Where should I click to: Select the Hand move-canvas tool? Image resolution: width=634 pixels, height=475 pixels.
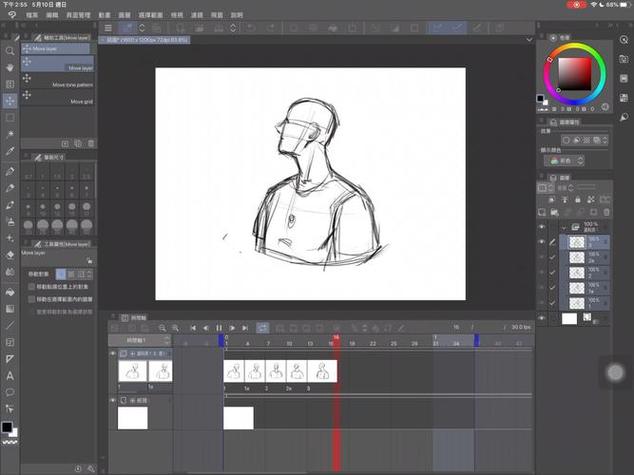(x=10, y=68)
